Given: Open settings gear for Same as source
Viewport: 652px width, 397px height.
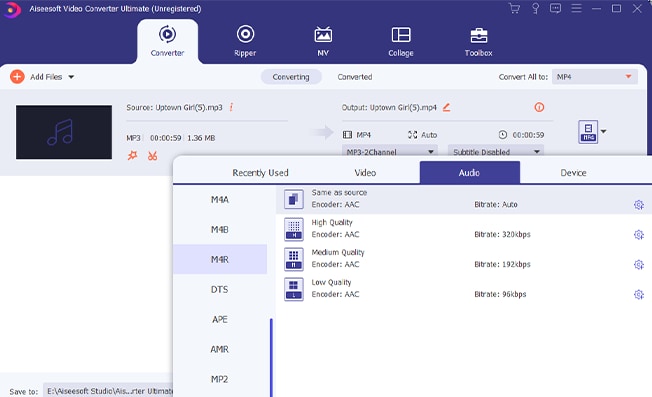Looking at the screenshot, I should coord(639,205).
